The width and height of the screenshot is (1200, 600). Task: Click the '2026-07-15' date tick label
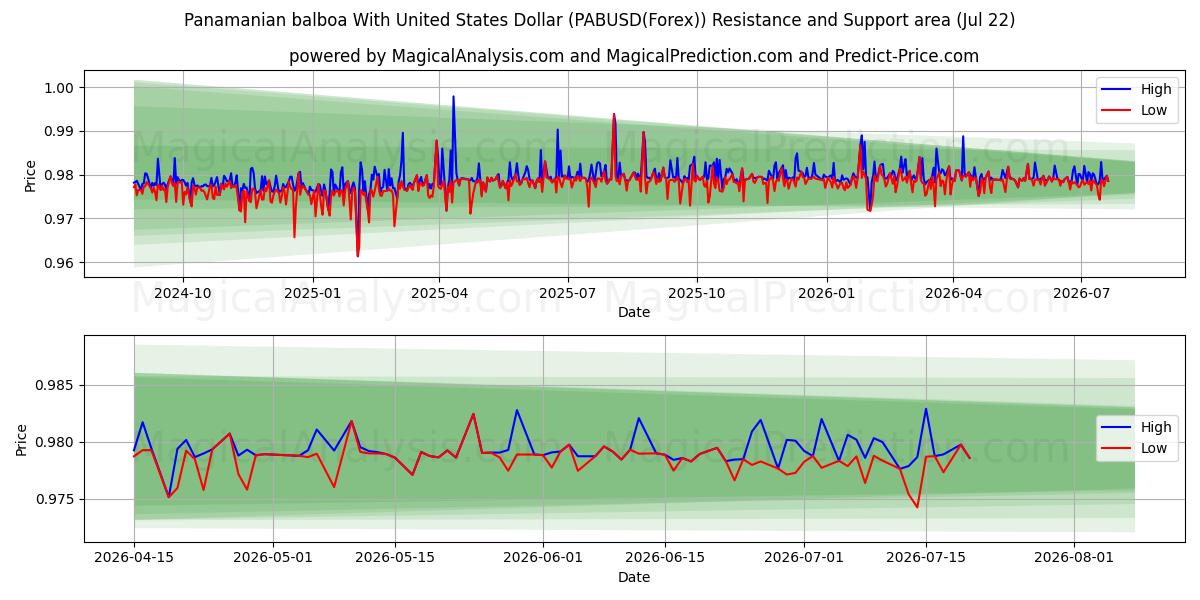pyautogui.click(x=926, y=558)
